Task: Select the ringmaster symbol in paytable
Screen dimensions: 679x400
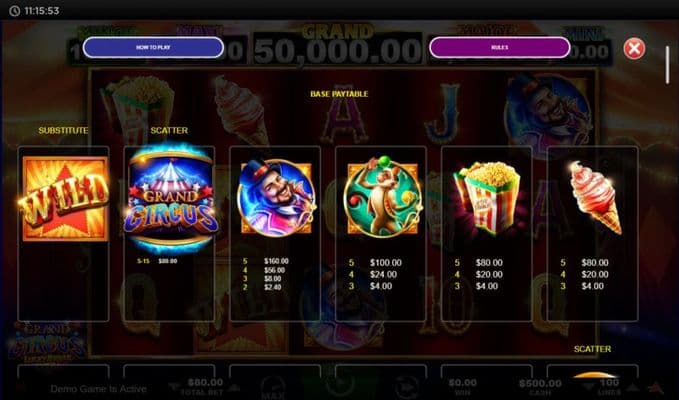Action: (276, 198)
